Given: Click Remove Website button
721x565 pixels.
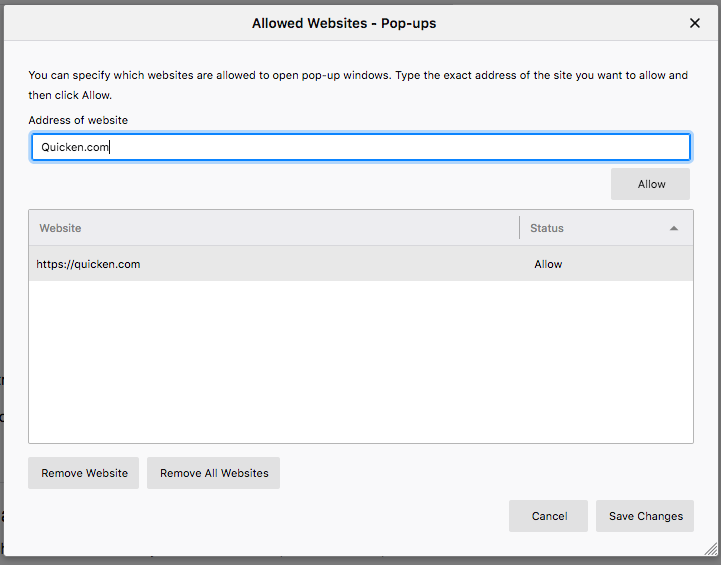Looking at the screenshot, I should [x=84, y=473].
